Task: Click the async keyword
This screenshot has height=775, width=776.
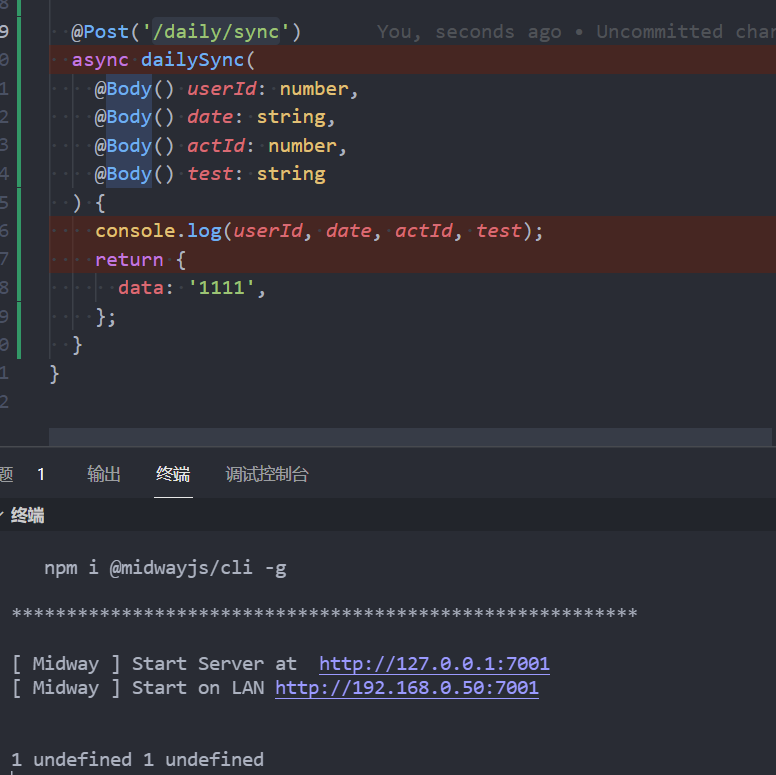Action: pos(100,60)
